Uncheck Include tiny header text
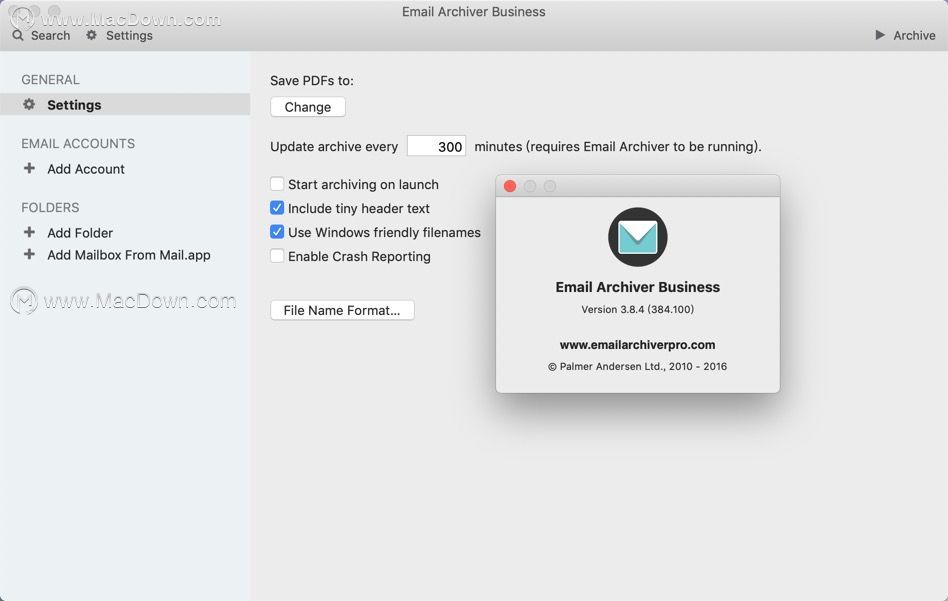The width and height of the screenshot is (948, 601). coord(277,208)
